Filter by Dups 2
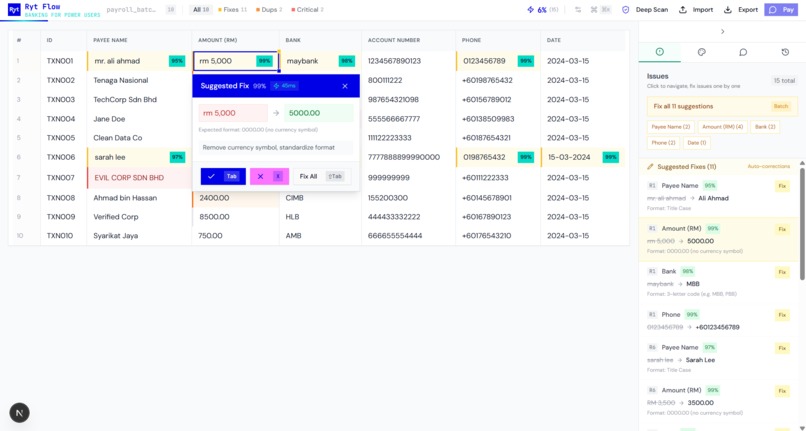This screenshot has height=431, width=806. pyautogui.click(x=269, y=10)
